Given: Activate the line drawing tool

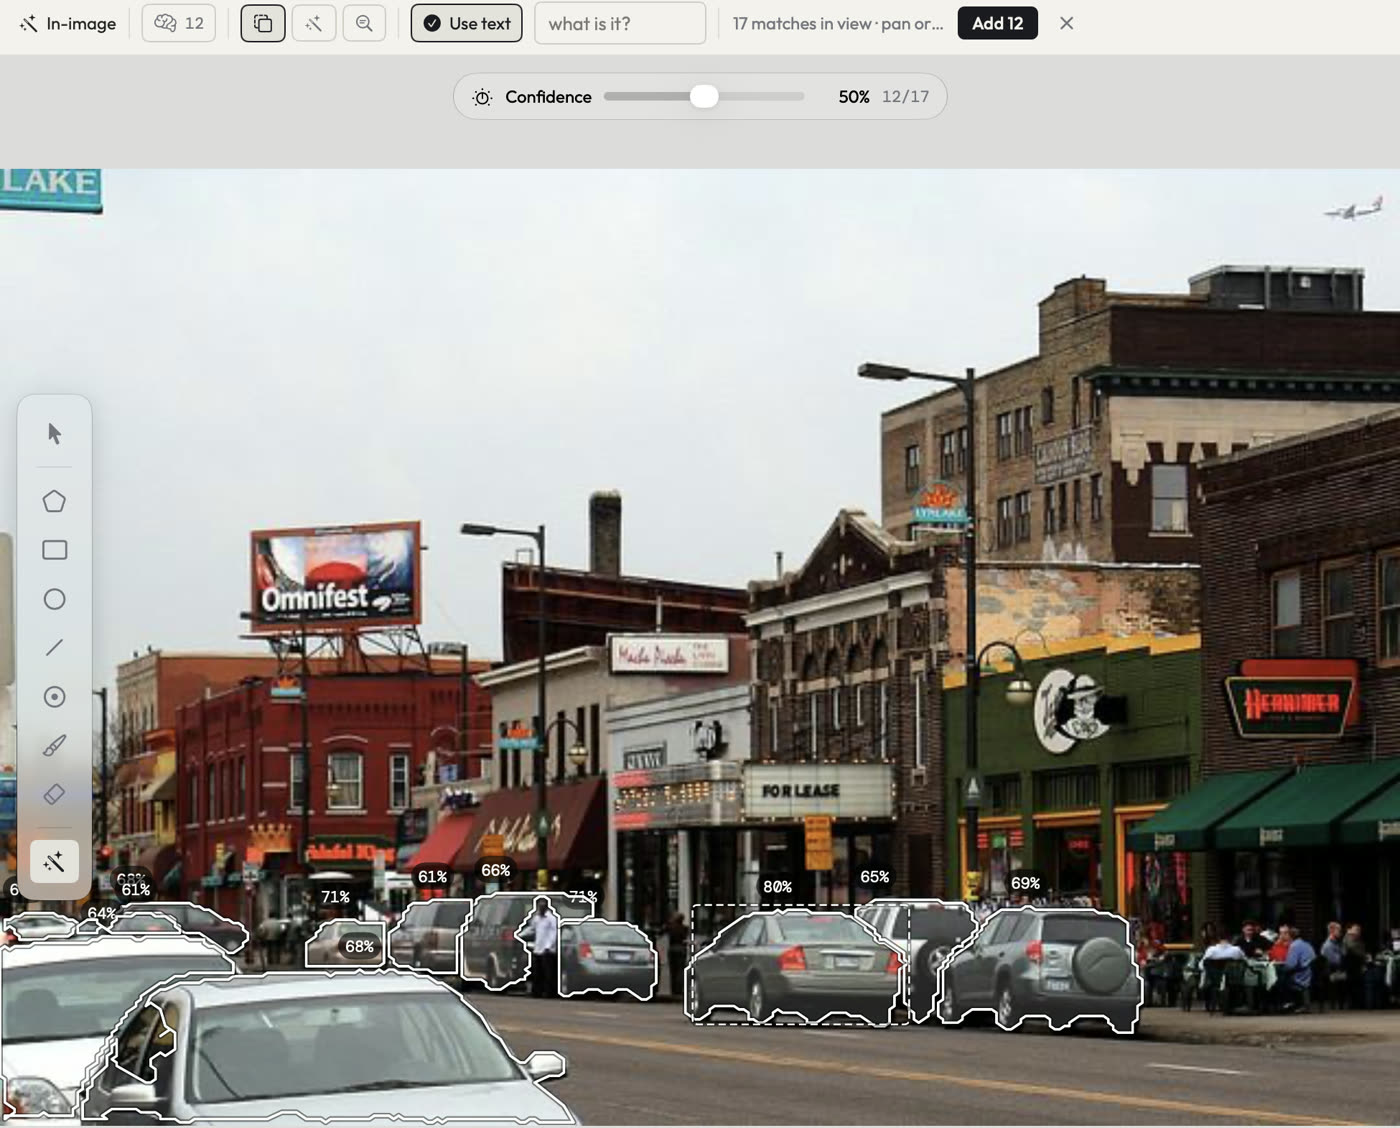Looking at the screenshot, I should click(x=54, y=648).
